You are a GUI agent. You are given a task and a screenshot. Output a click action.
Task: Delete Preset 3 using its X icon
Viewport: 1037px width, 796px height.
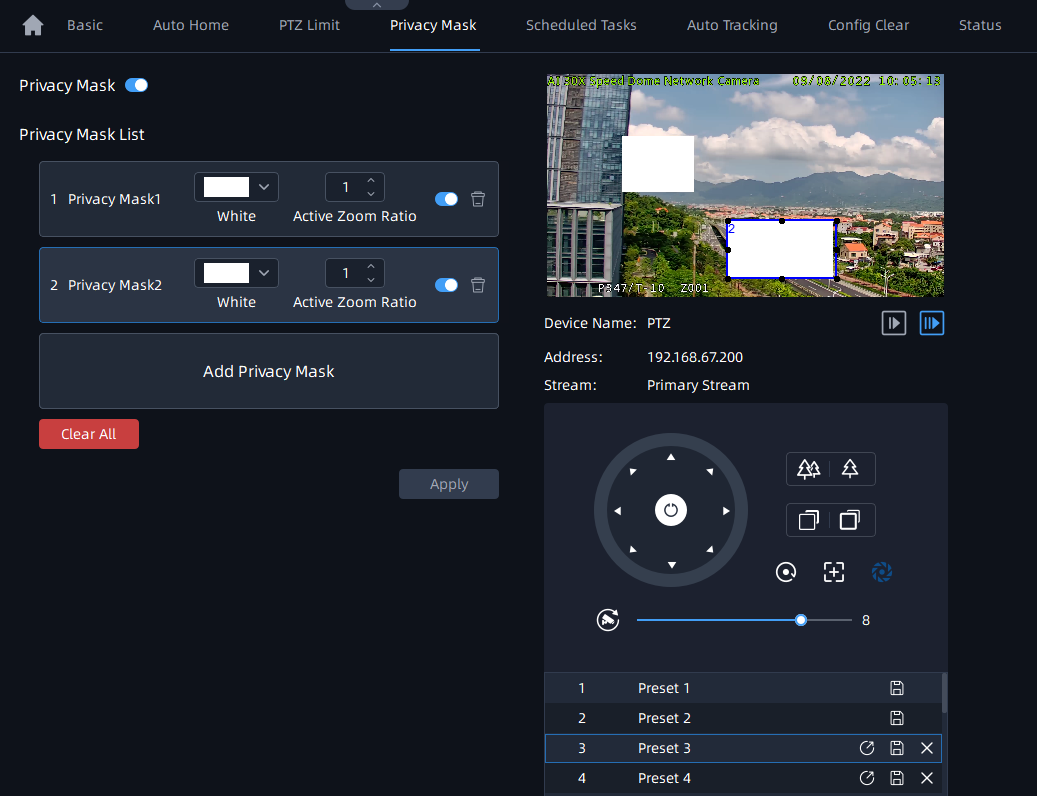tap(927, 748)
